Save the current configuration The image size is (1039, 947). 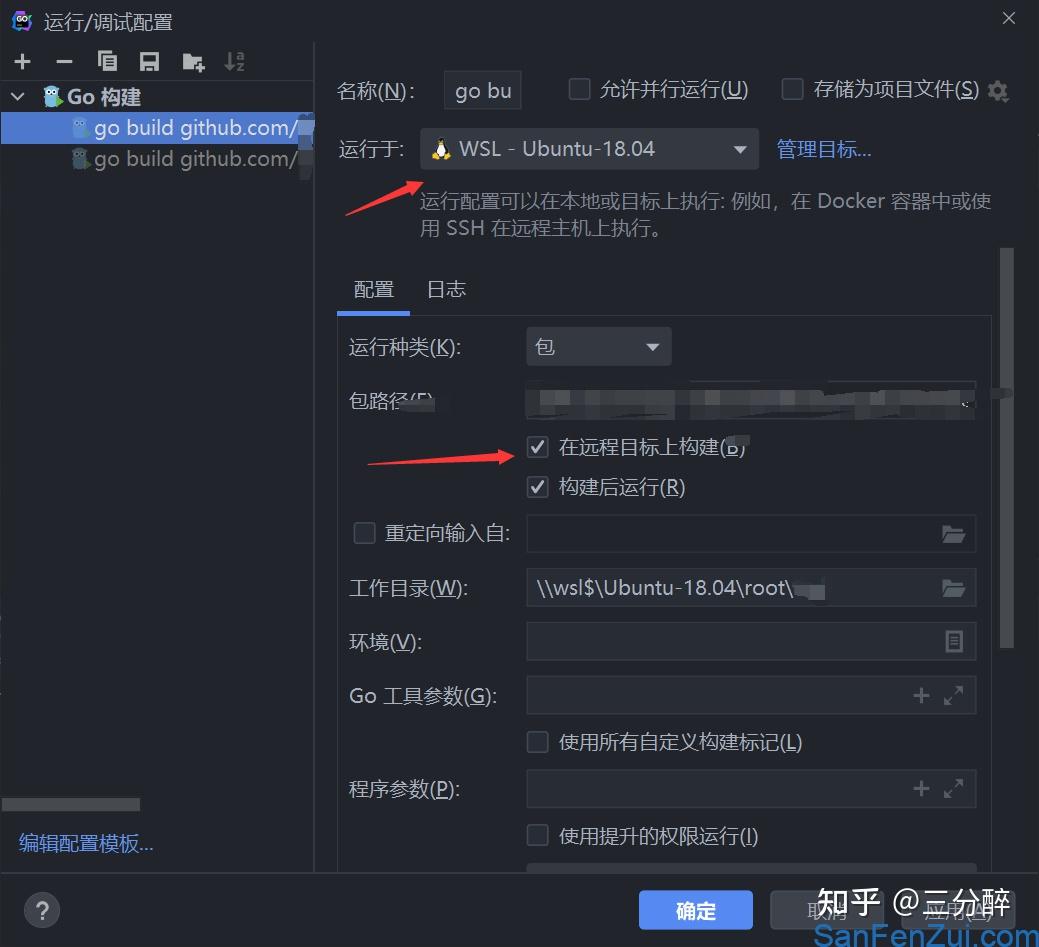point(149,61)
